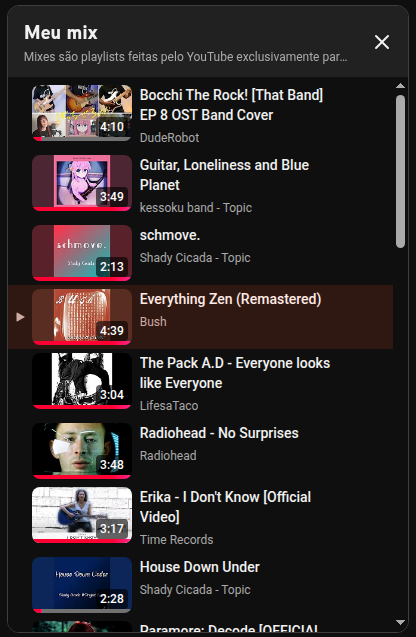Click the Everything Zen (Remastered) thumbnail
416x637 pixels.
coord(82,317)
